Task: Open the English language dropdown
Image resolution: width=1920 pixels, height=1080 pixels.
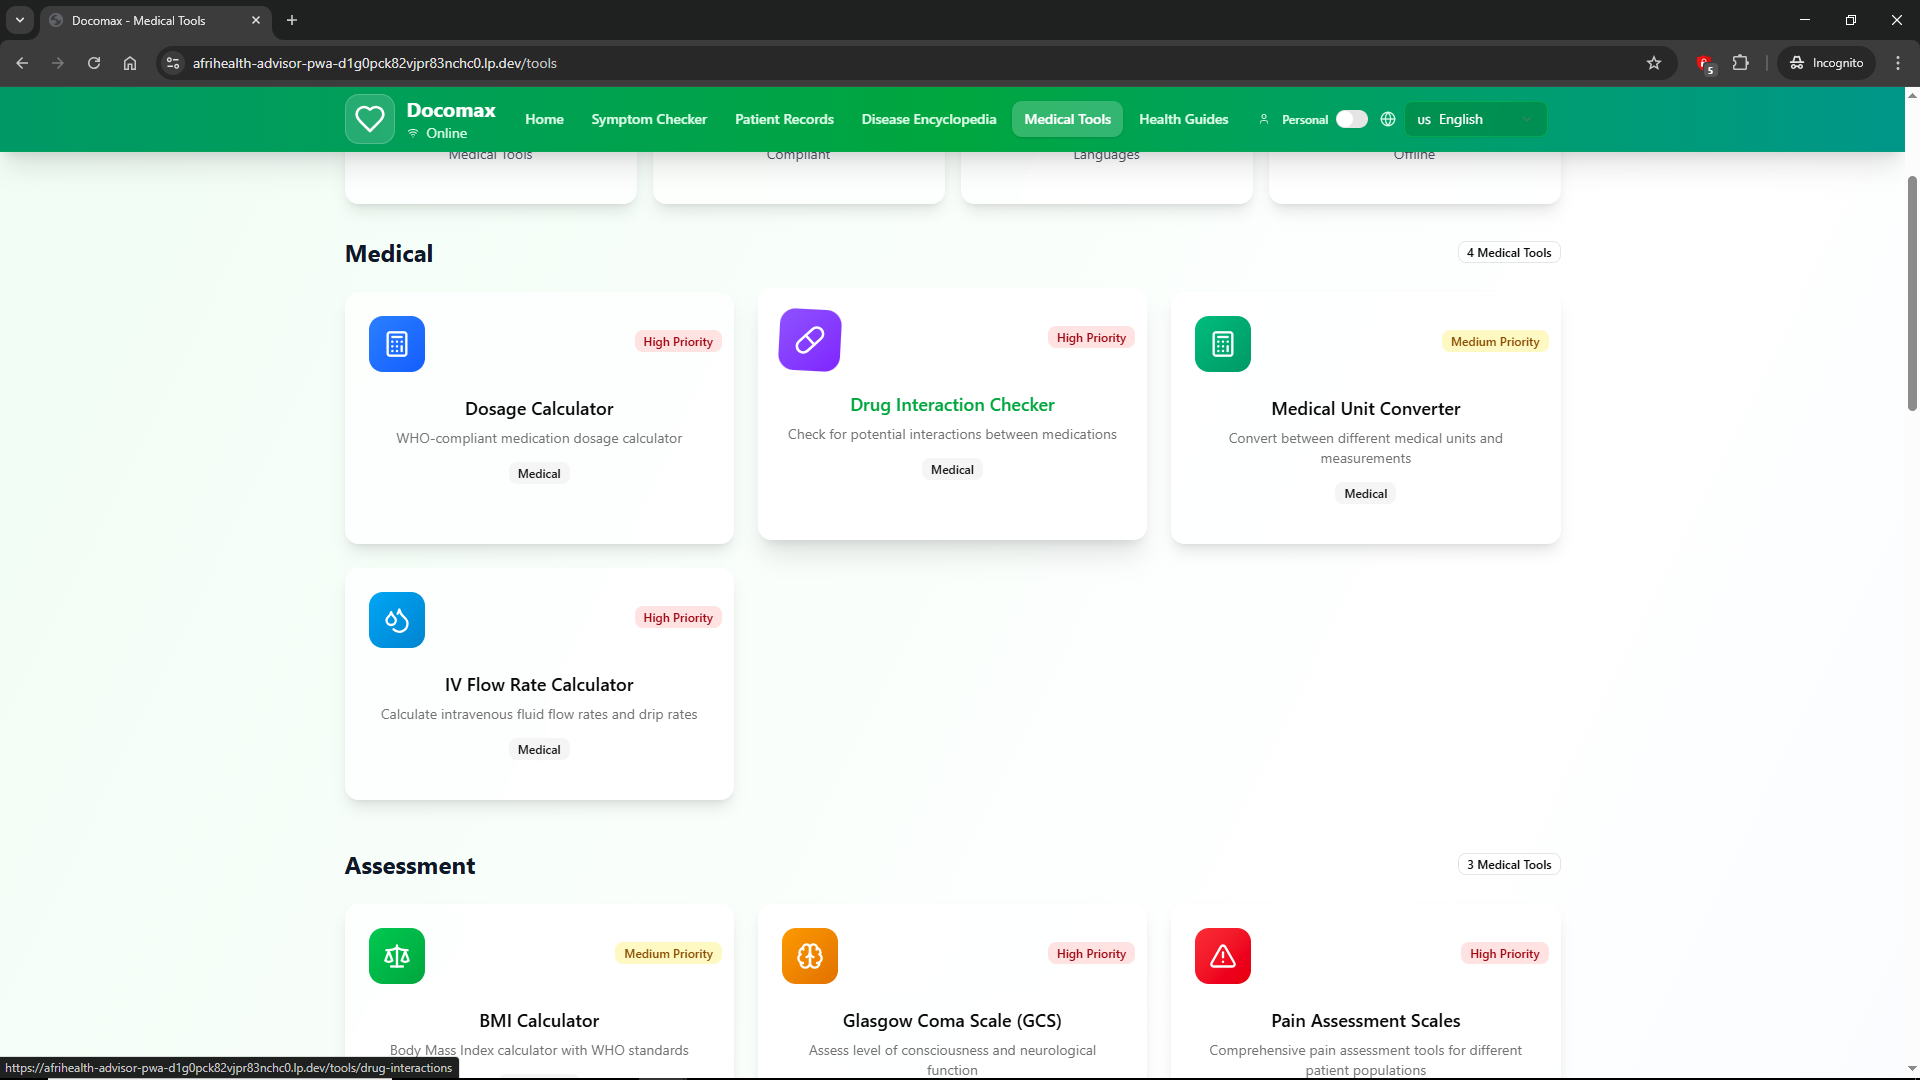Action: pyautogui.click(x=1475, y=119)
